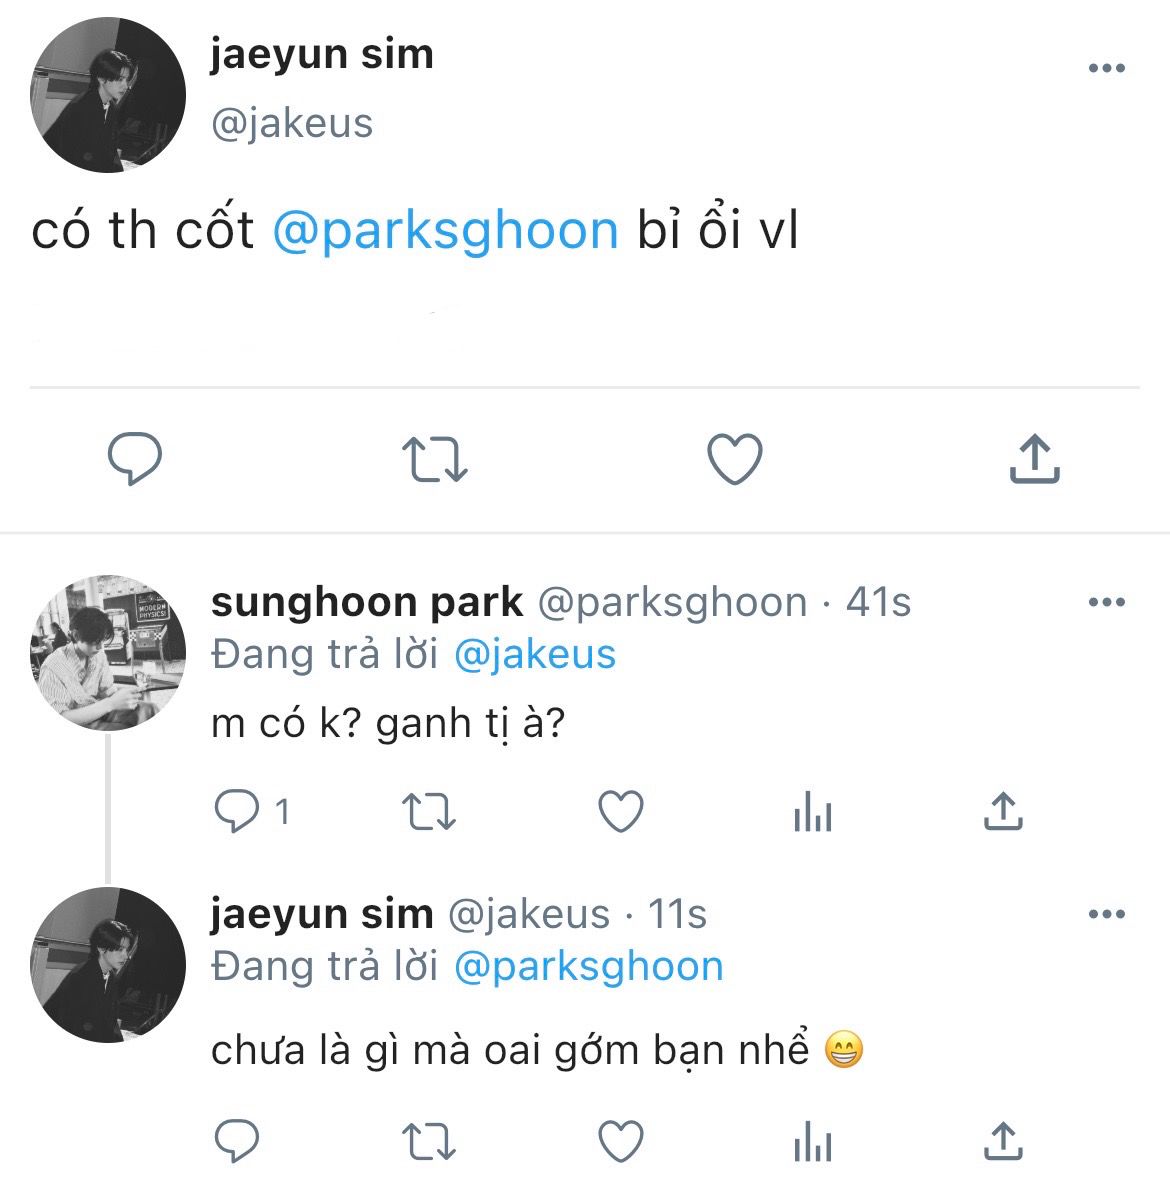The height and width of the screenshot is (1189, 1170).
Task: Share the main tweet by jaeyun sim
Action: pos(1034,458)
